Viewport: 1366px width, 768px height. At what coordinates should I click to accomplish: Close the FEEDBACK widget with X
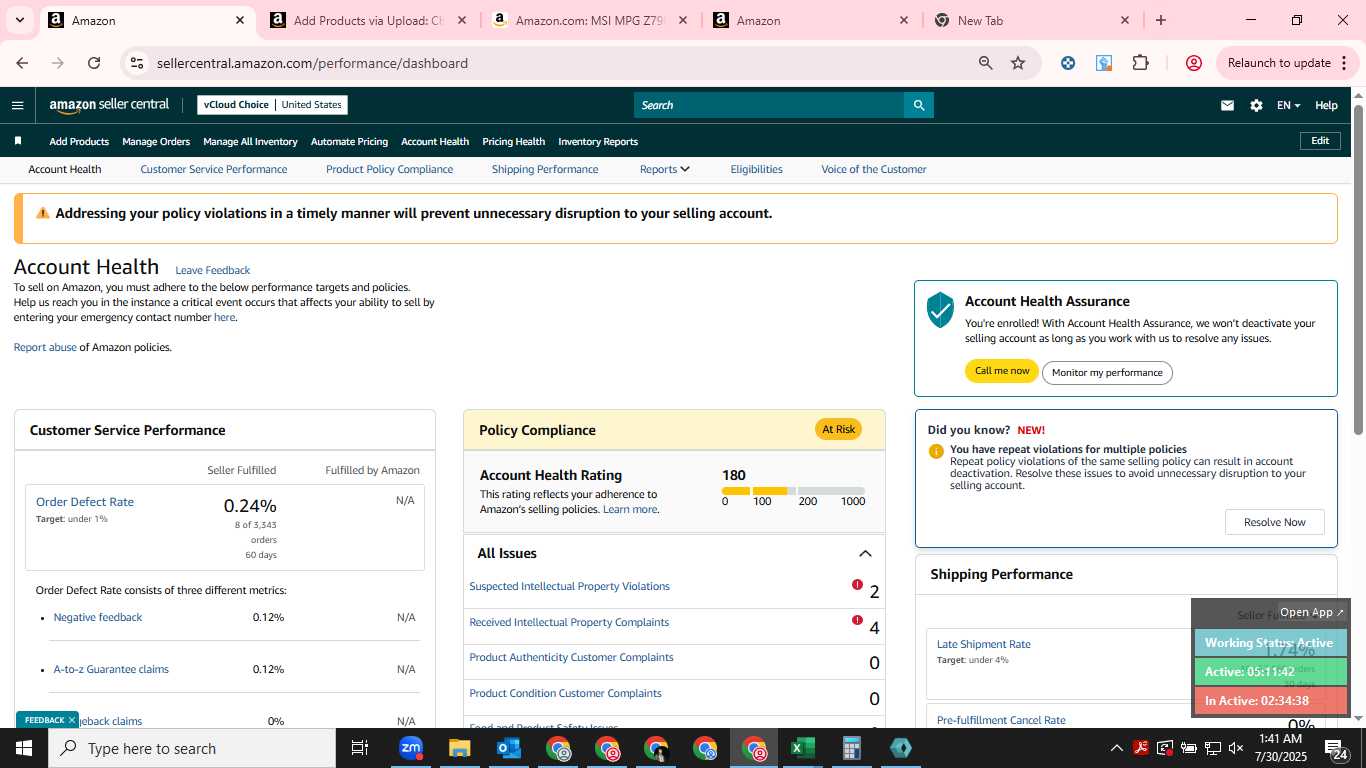click(x=72, y=720)
